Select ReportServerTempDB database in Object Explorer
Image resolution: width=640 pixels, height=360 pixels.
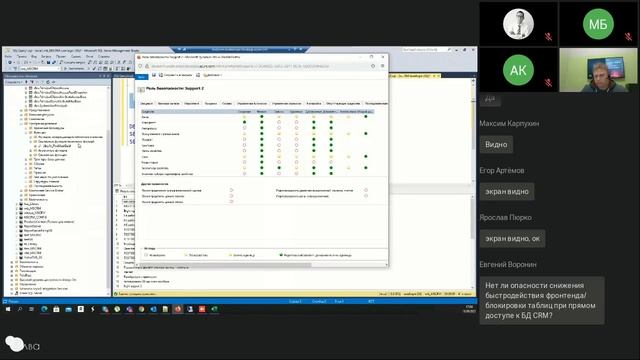pos(39,231)
